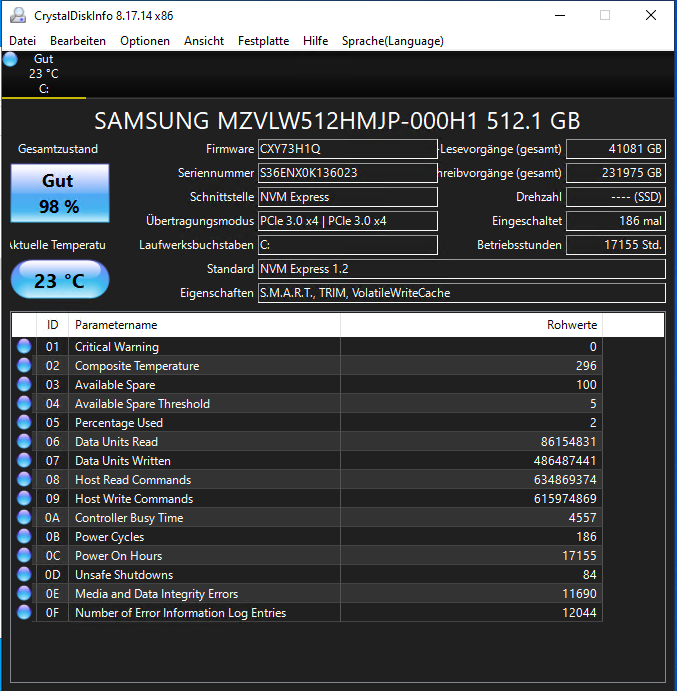Image resolution: width=677 pixels, height=691 pixels.
Task: Open the Hilfe menu
Action: (316, 41)
